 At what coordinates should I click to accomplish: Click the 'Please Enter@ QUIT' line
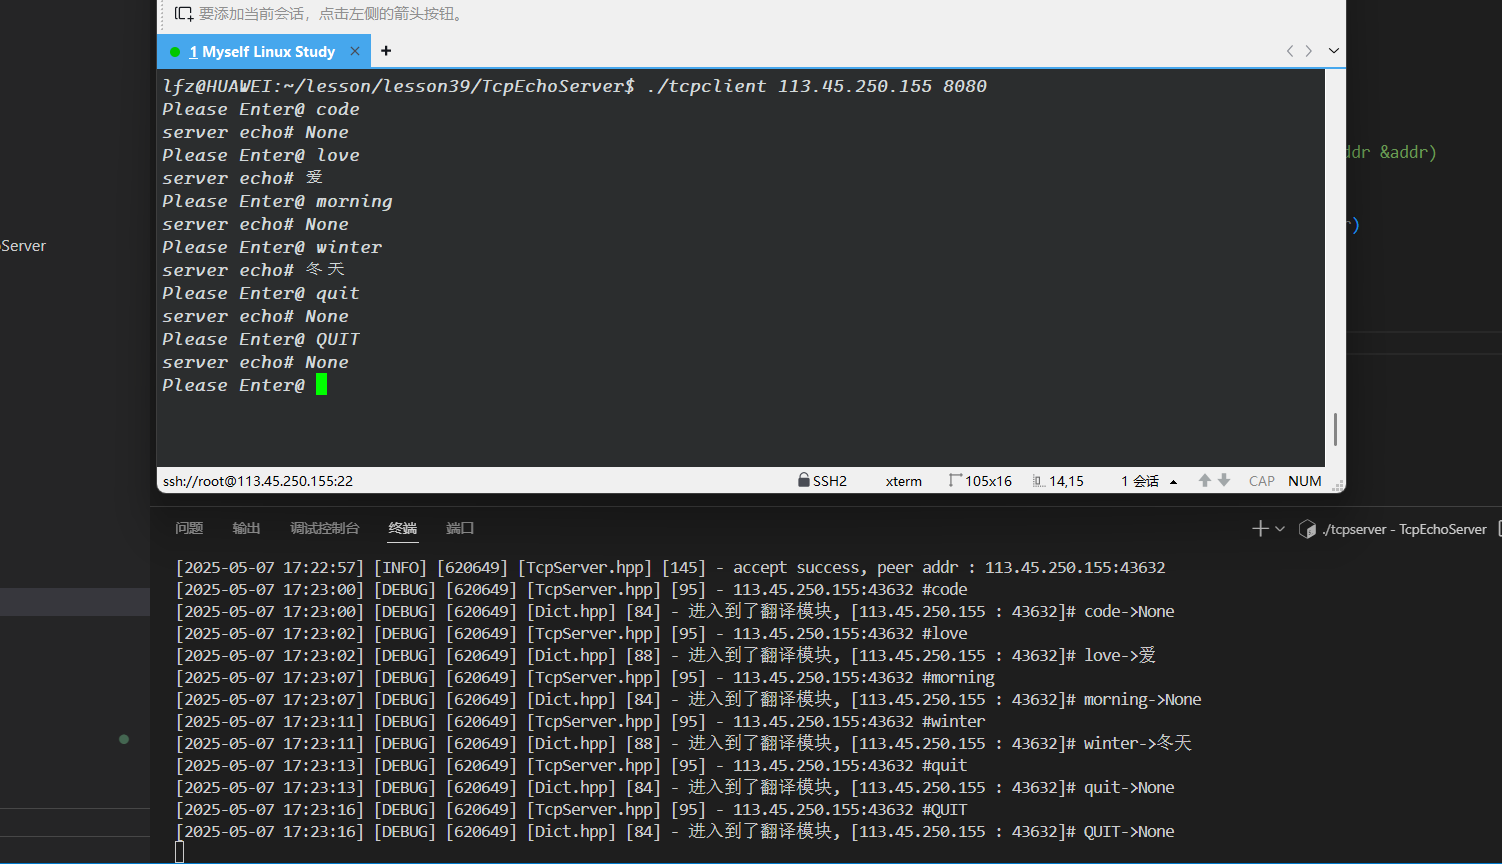[261, 339]
